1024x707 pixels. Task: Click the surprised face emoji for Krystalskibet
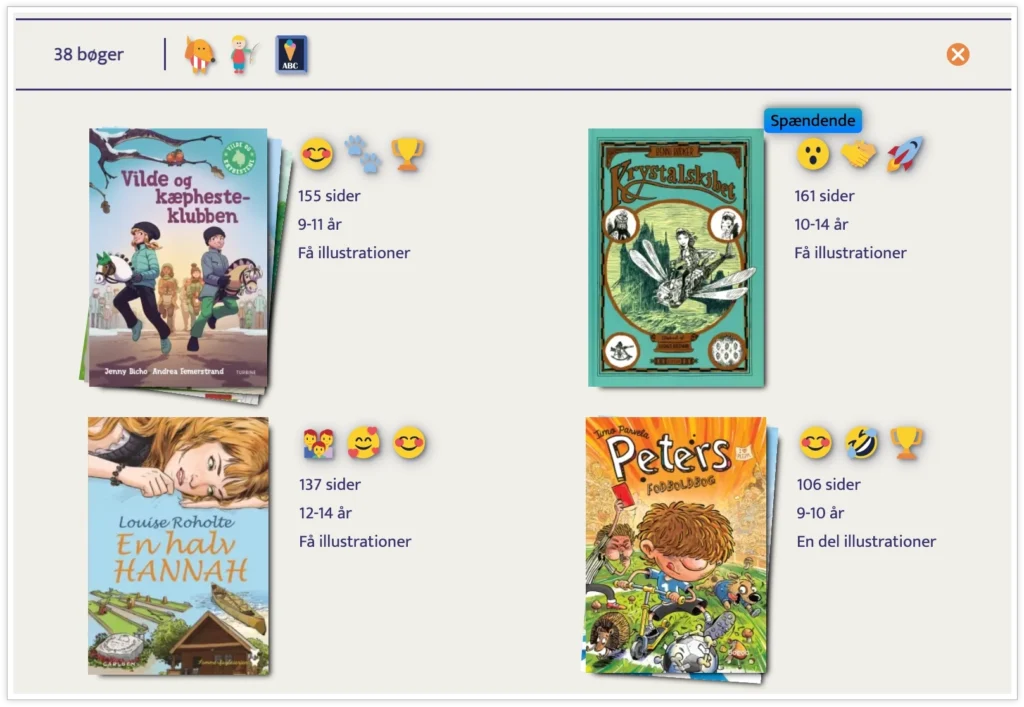point(813,154)
